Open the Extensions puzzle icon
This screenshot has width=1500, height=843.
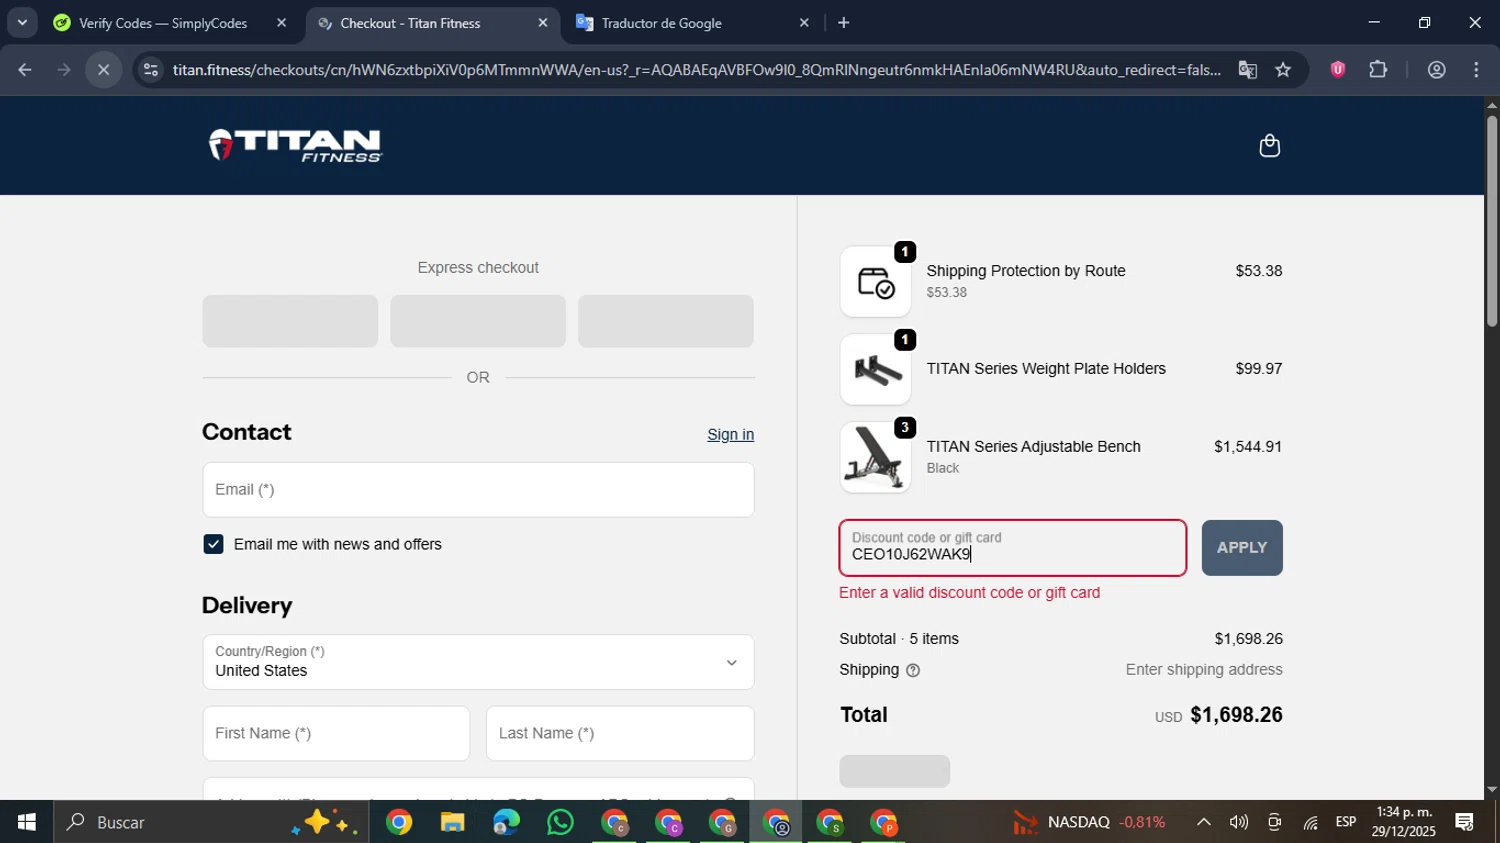tap(1378, 69)
